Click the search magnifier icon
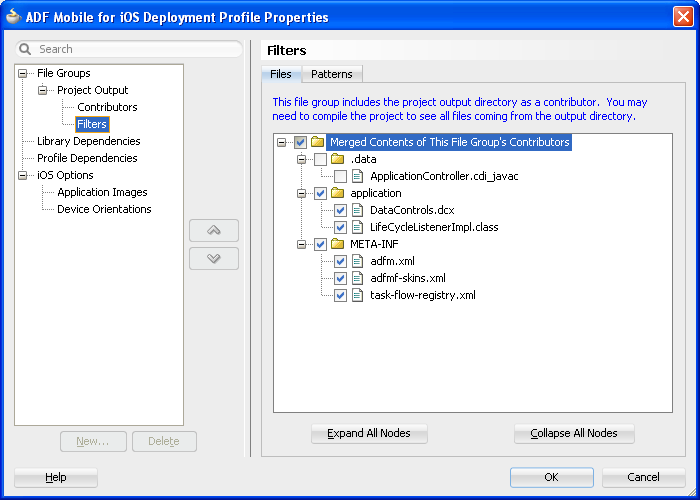The width and height of the screenshot is (700, 500). point(25,49)
